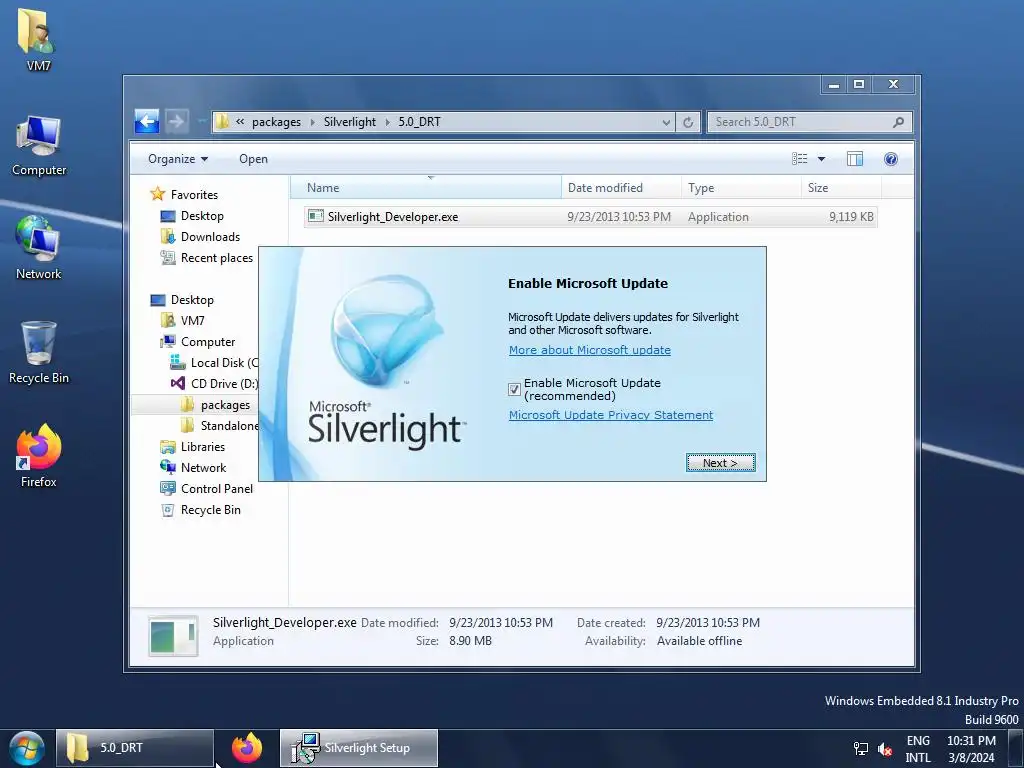
Task: Switch to 5.0_DRT taskbar button
Action: point(135,748)
